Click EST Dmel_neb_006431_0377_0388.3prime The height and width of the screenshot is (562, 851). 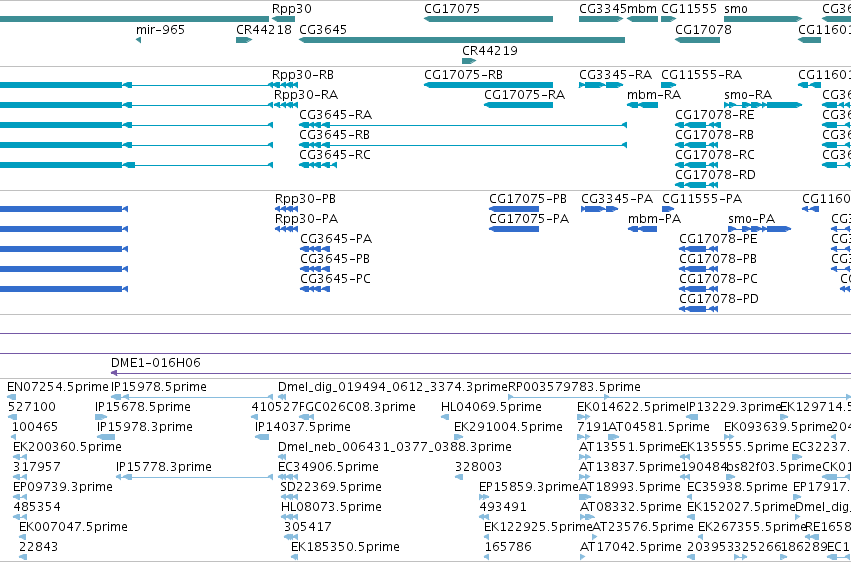395,448
